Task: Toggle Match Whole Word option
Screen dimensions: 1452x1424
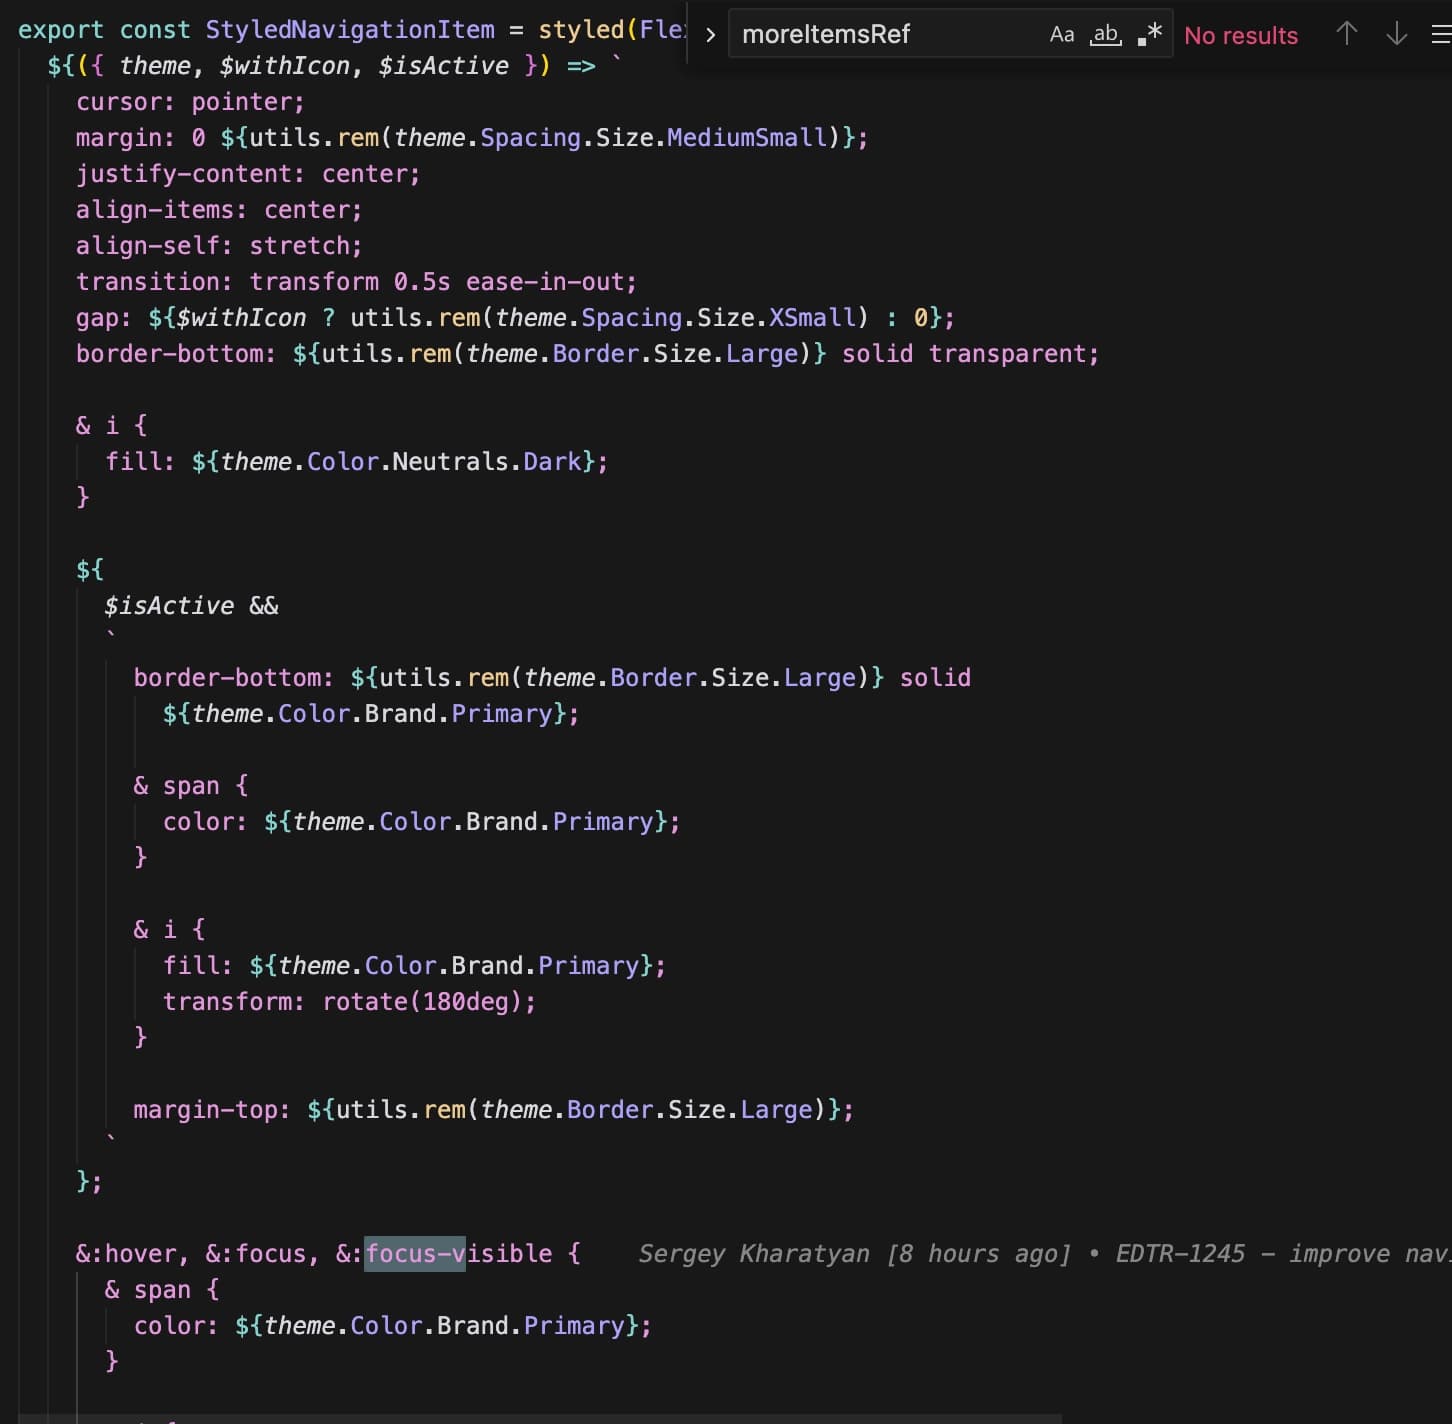Action: pyautogui.click(x=1105, y=35)
